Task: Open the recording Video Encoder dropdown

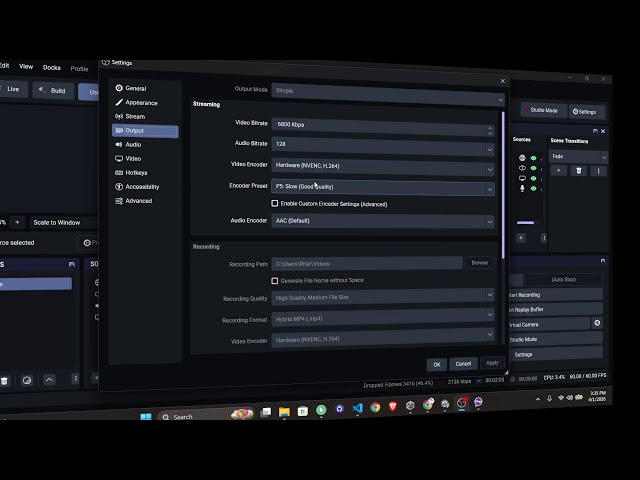Action: pyautogui.click(x=383, y=338)
